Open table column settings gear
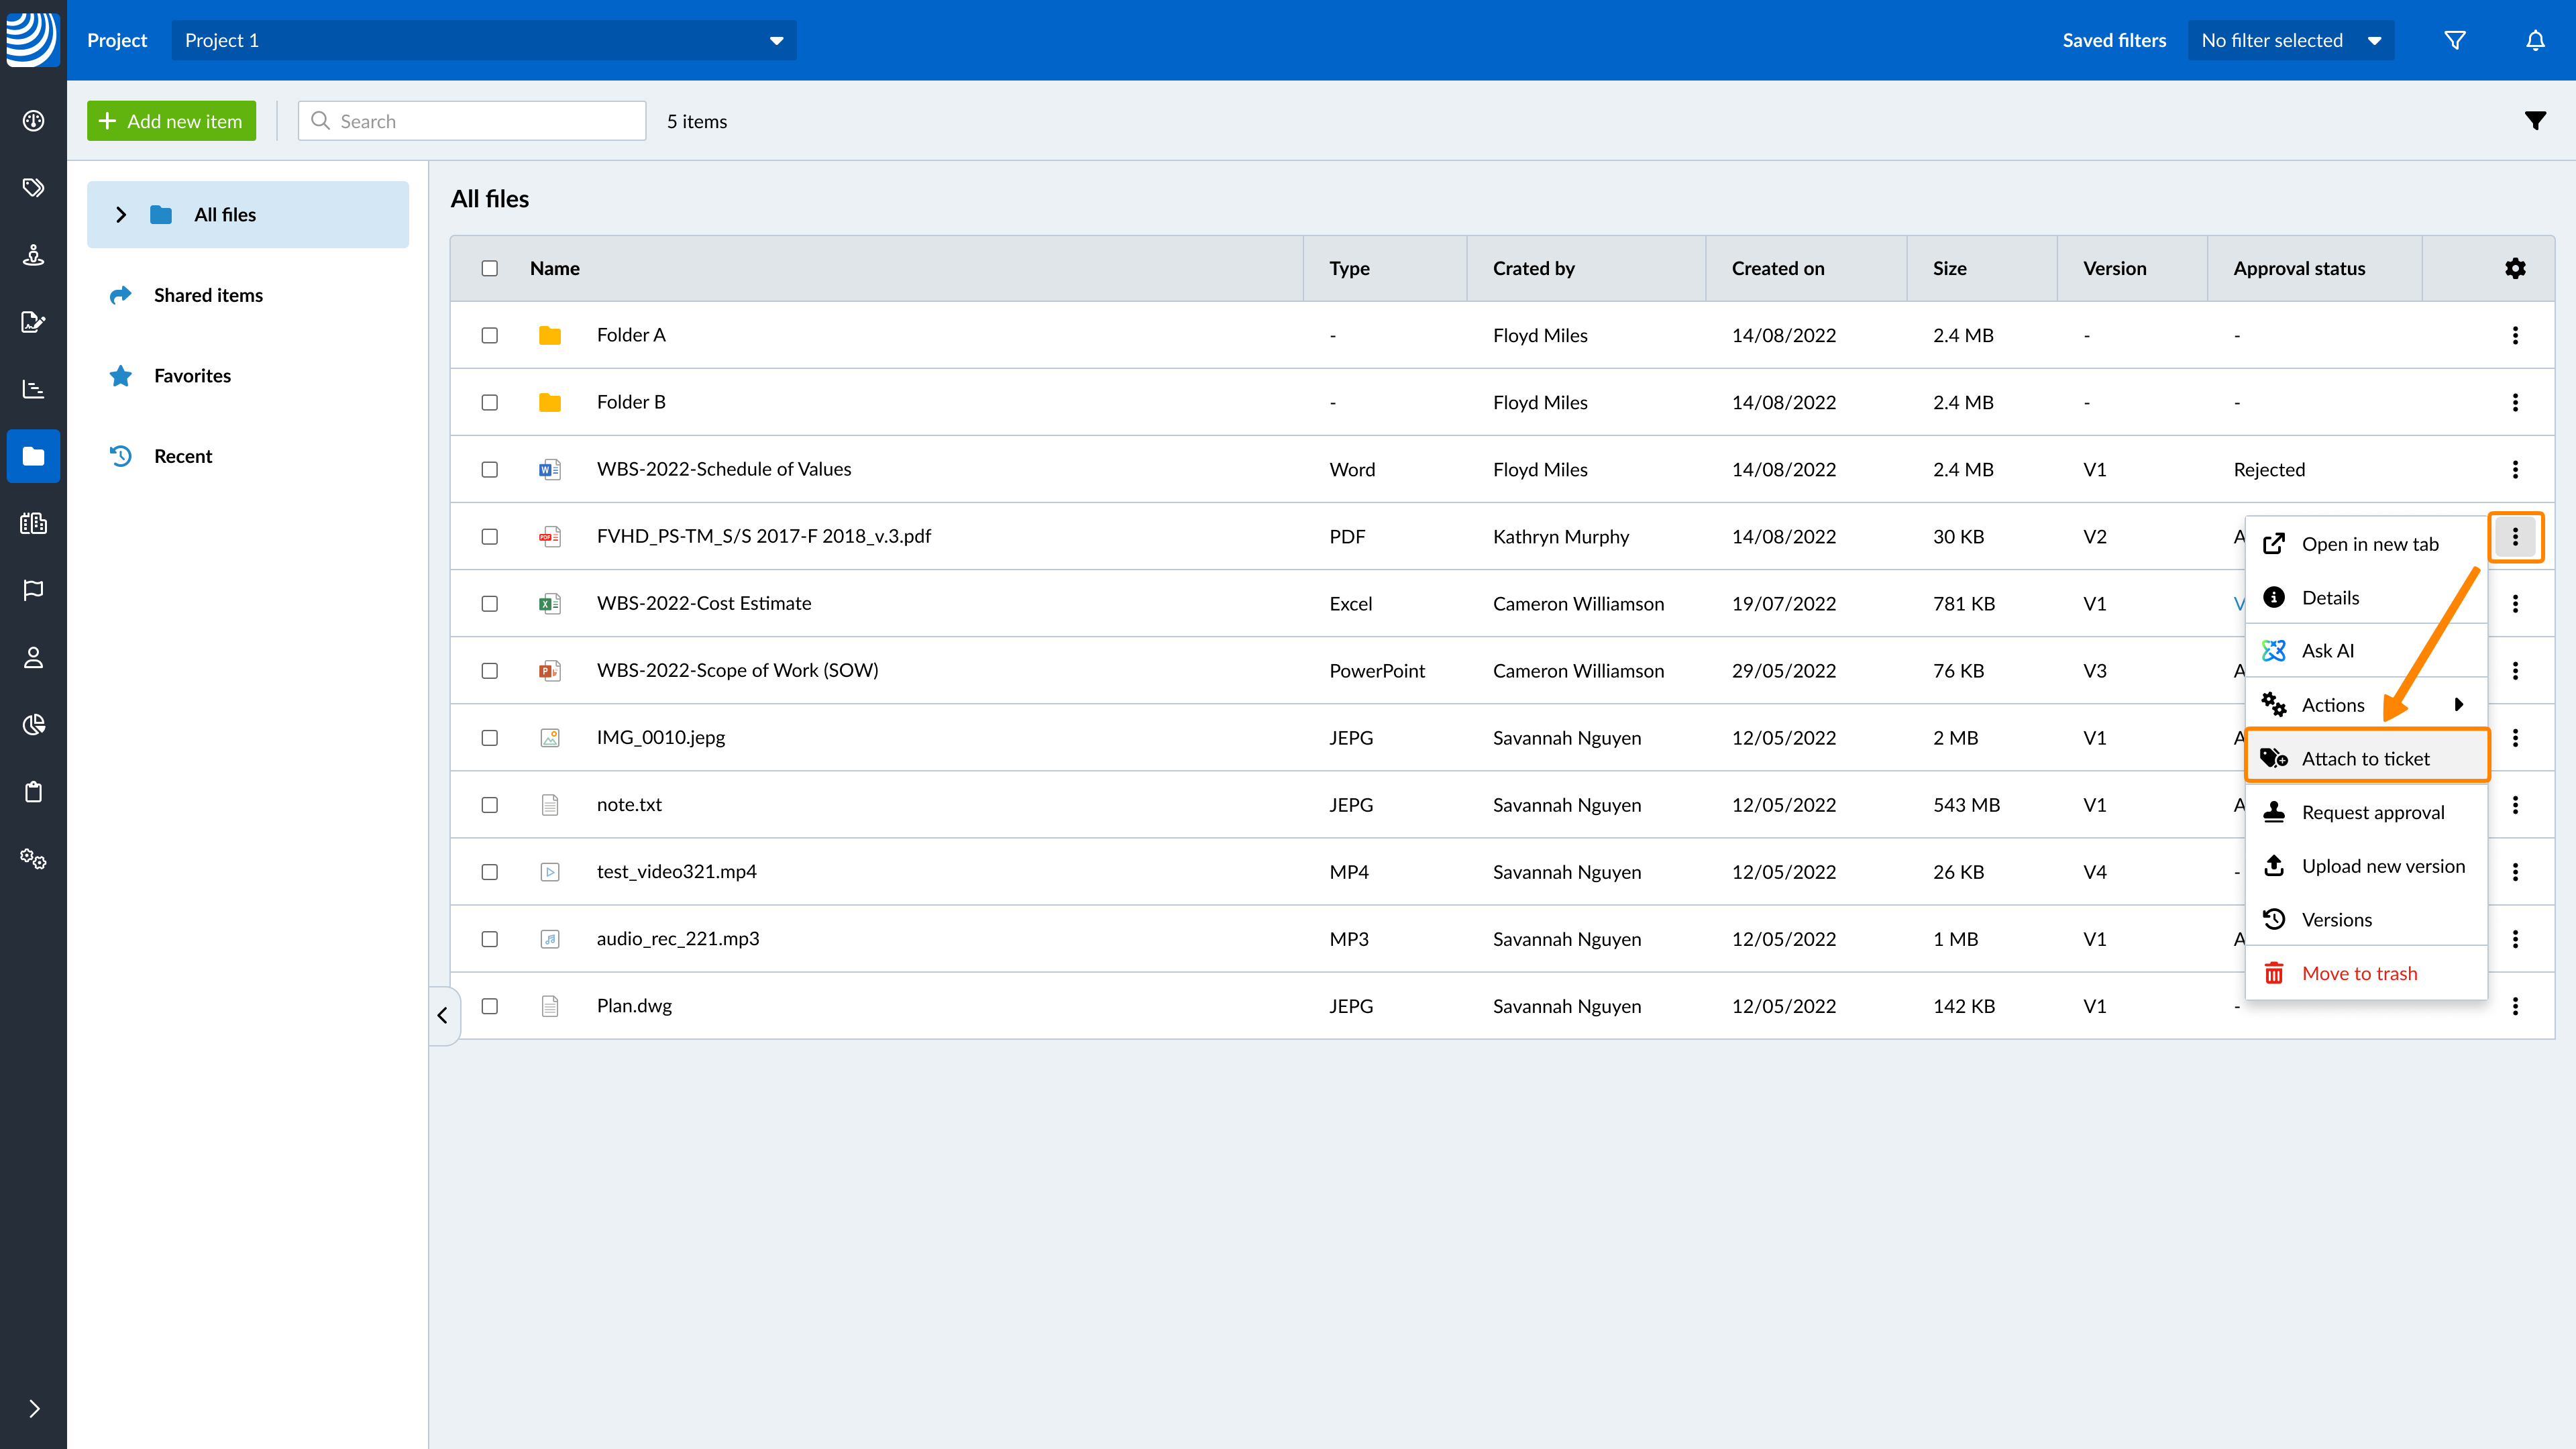Screen dimensions: 2576x1449 click(x=2515, y=268)
